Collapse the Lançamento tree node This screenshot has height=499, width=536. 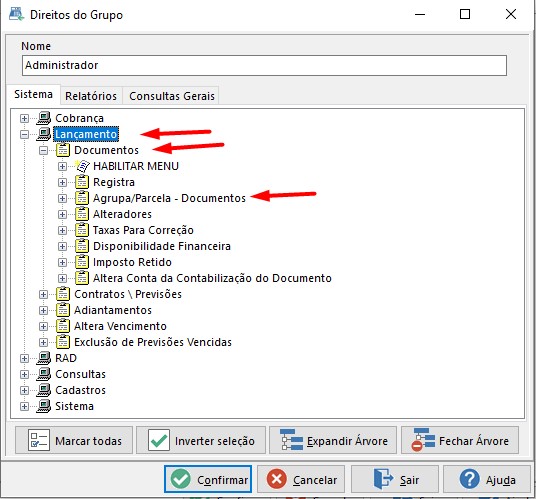point(24,135)
